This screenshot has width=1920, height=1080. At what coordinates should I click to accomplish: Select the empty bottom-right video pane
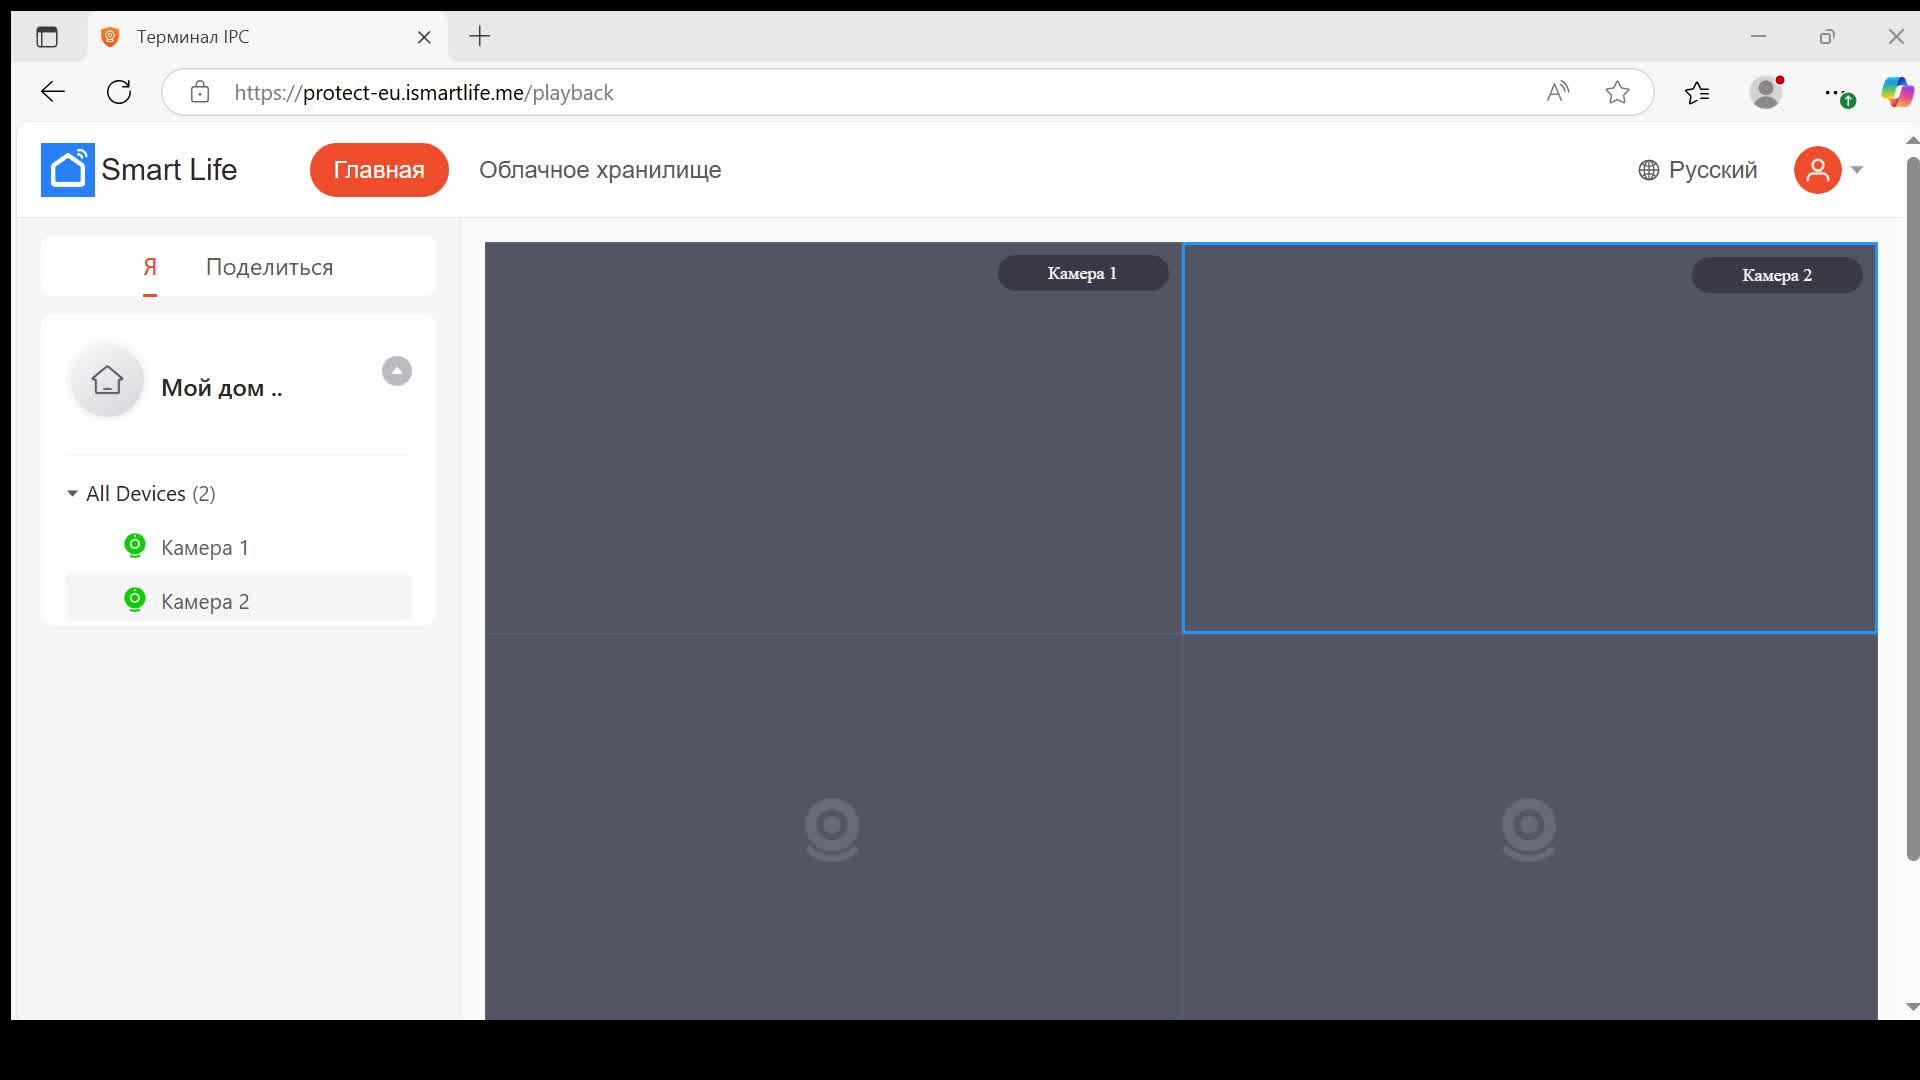point(1530,827)
